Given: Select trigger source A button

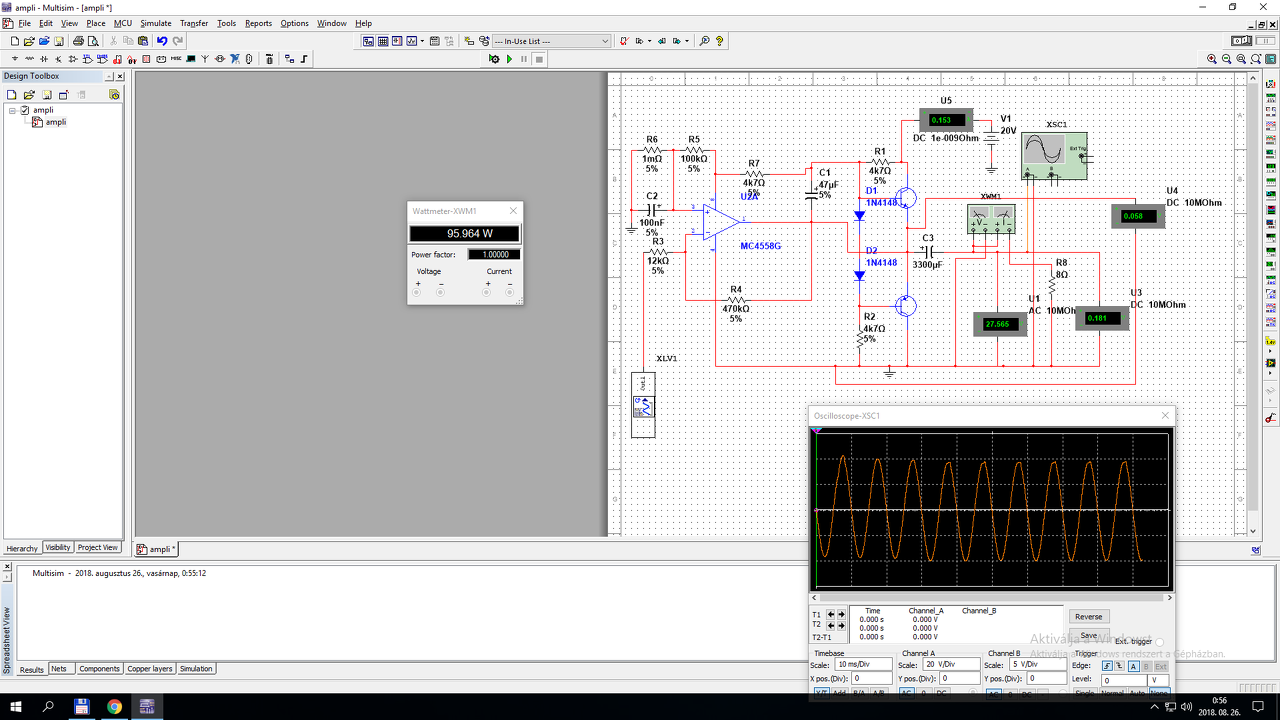Looking at the screenshot, I should click(1133, 666).
